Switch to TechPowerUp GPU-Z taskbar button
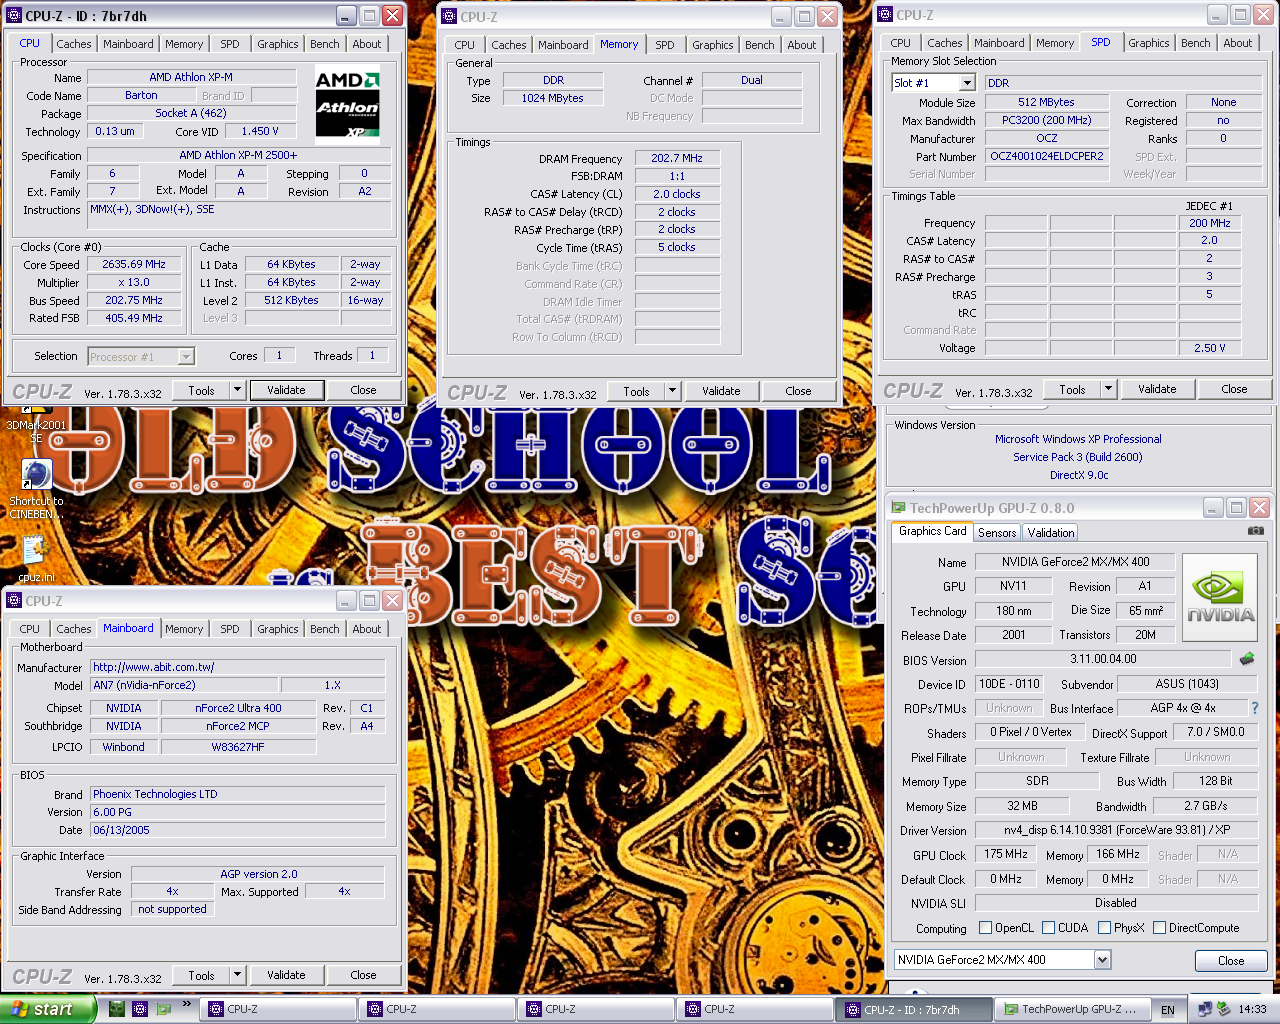 (1071, 1009)
